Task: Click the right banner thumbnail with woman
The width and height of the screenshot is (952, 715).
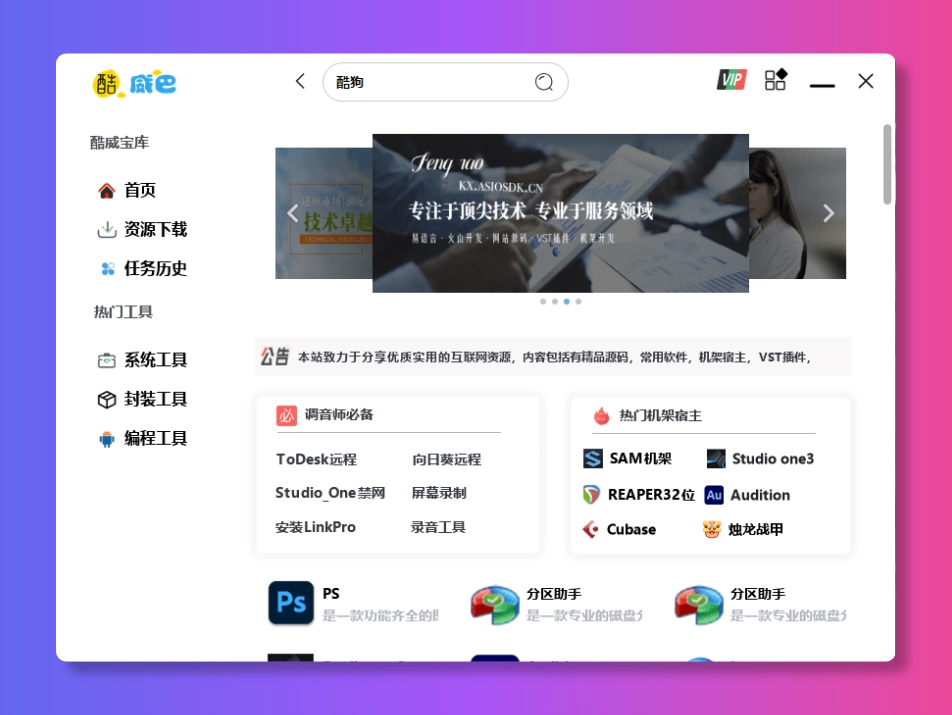Action: coord(797,213)
